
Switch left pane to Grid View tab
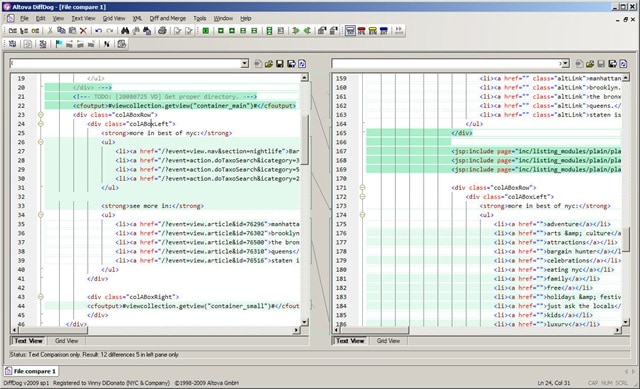click(67, 341)
